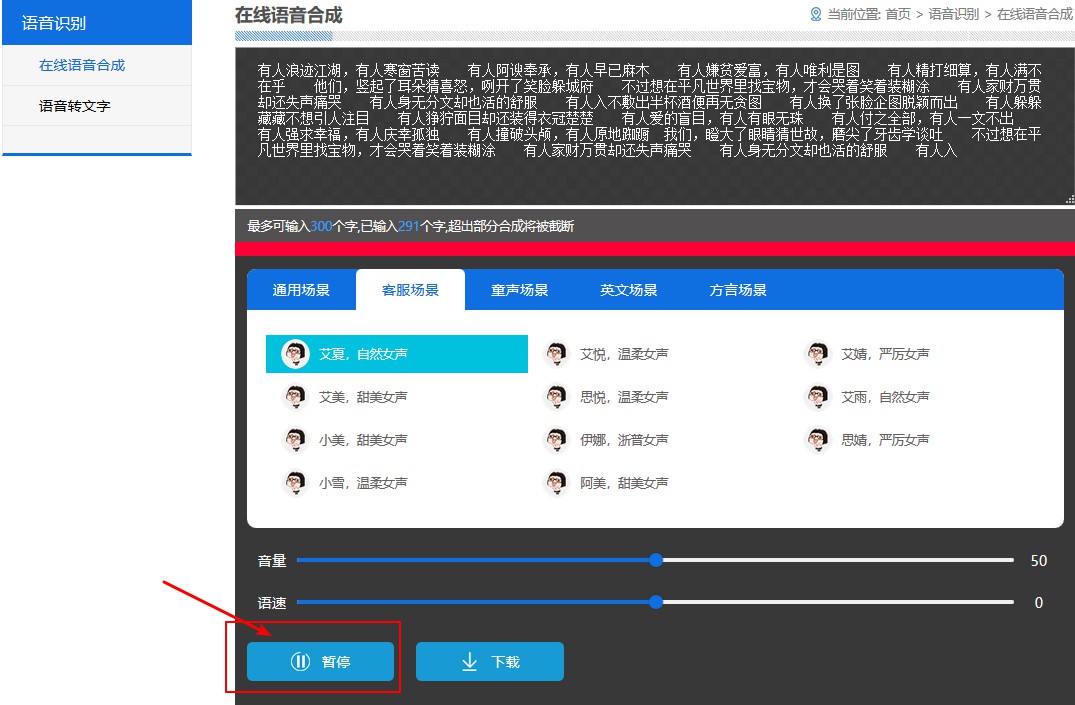
Task: Open the 方言场景 tab
Action: click(738, 290)
